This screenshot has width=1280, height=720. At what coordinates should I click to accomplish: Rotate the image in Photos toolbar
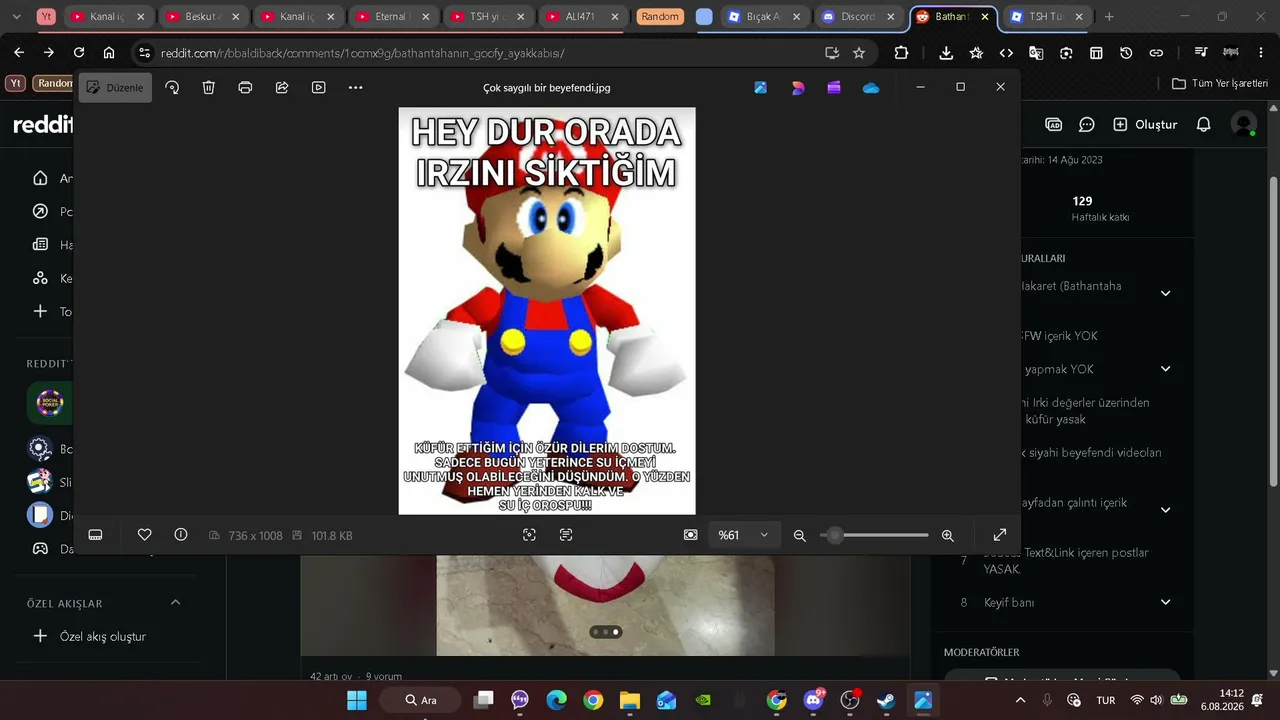pyautogui.click(x=172, y=88)
